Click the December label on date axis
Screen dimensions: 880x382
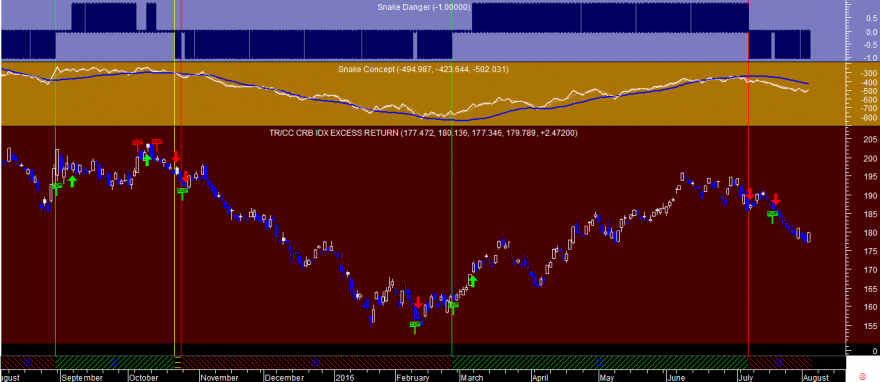click(x=284, y=378)
